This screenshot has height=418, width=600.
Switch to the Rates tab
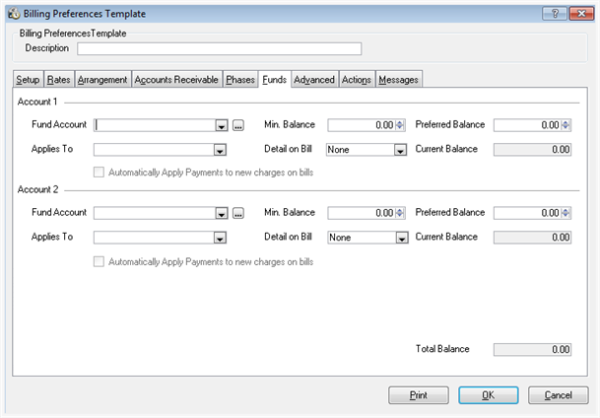[x=59, y=80]
